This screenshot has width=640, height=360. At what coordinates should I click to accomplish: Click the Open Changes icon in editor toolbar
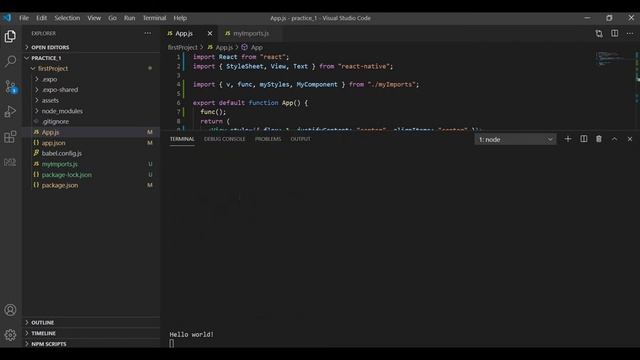coord(599,33)
